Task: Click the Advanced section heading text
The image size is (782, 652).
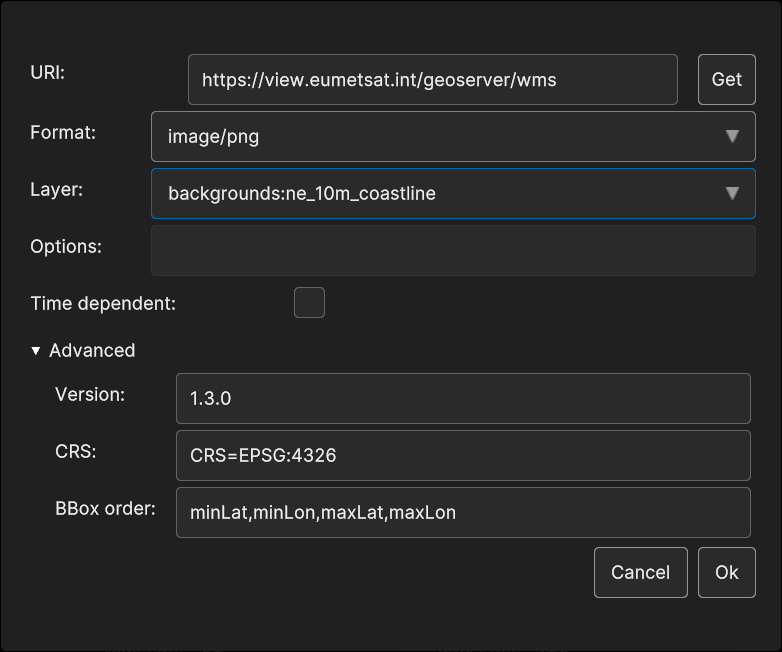Action: 92,351
